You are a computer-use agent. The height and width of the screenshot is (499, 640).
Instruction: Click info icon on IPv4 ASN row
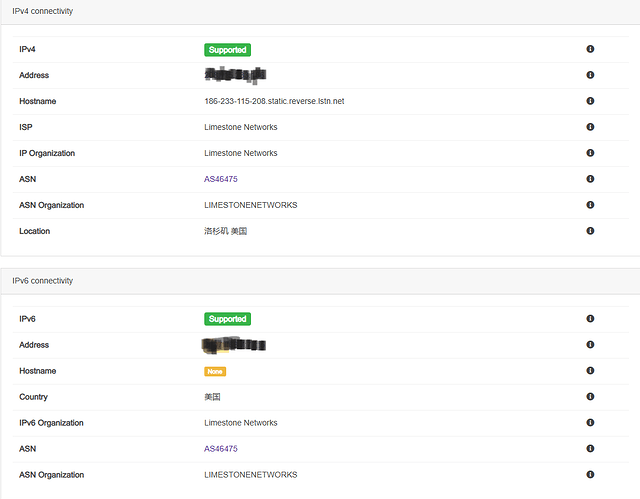tap(590, 179)
